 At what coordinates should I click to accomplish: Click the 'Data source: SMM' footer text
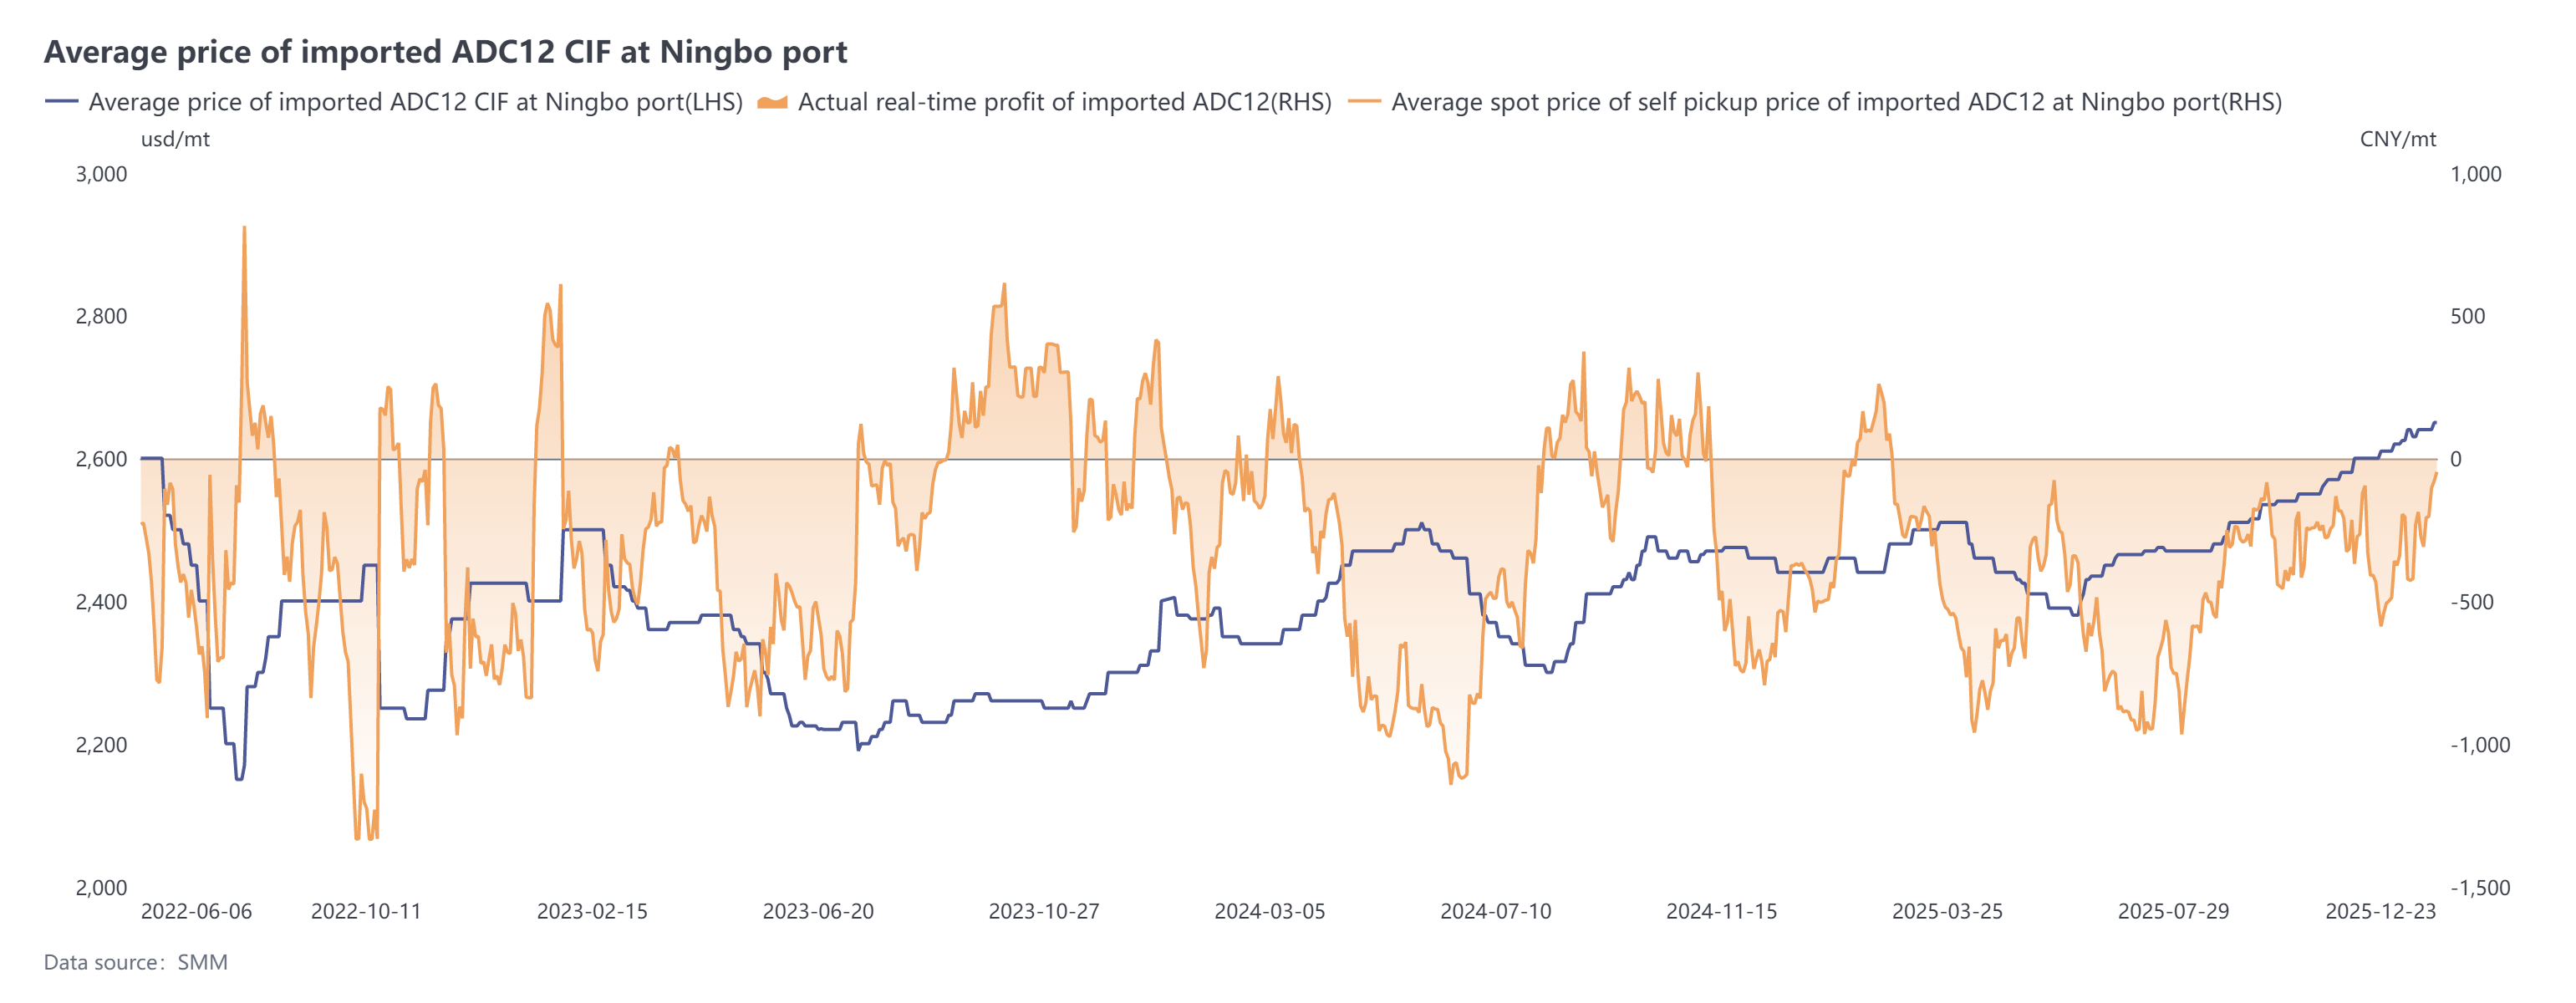point(136,962)
